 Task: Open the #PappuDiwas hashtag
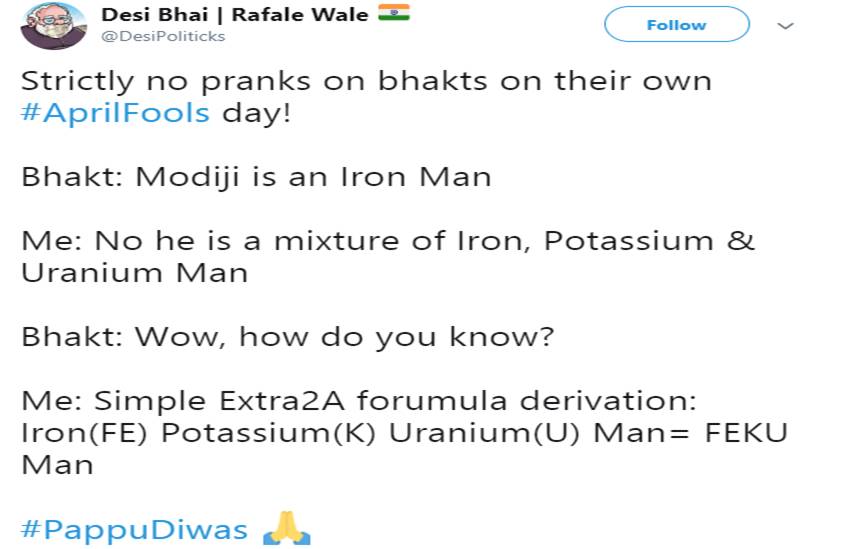pos(134,529)
